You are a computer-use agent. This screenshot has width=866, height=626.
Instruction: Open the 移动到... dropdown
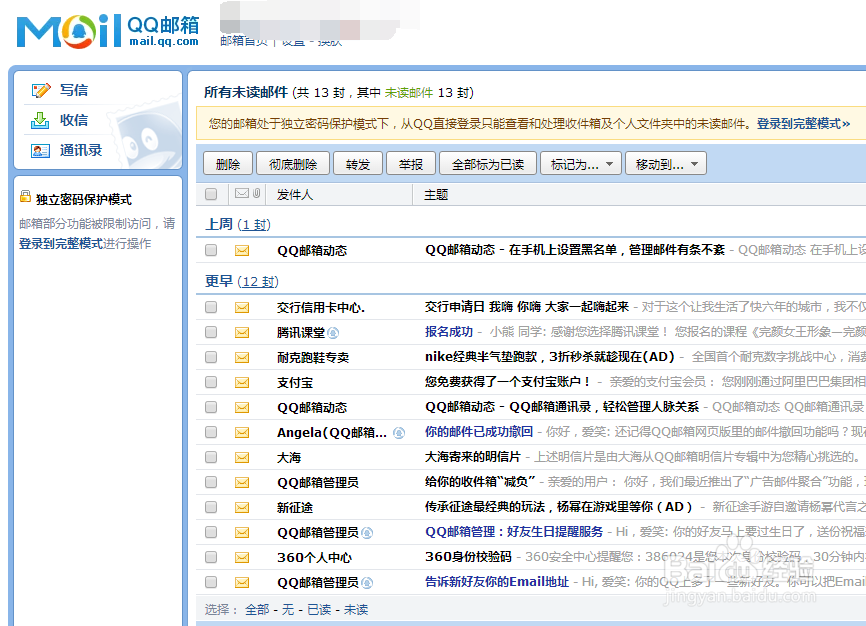click(x=666, y=164)
